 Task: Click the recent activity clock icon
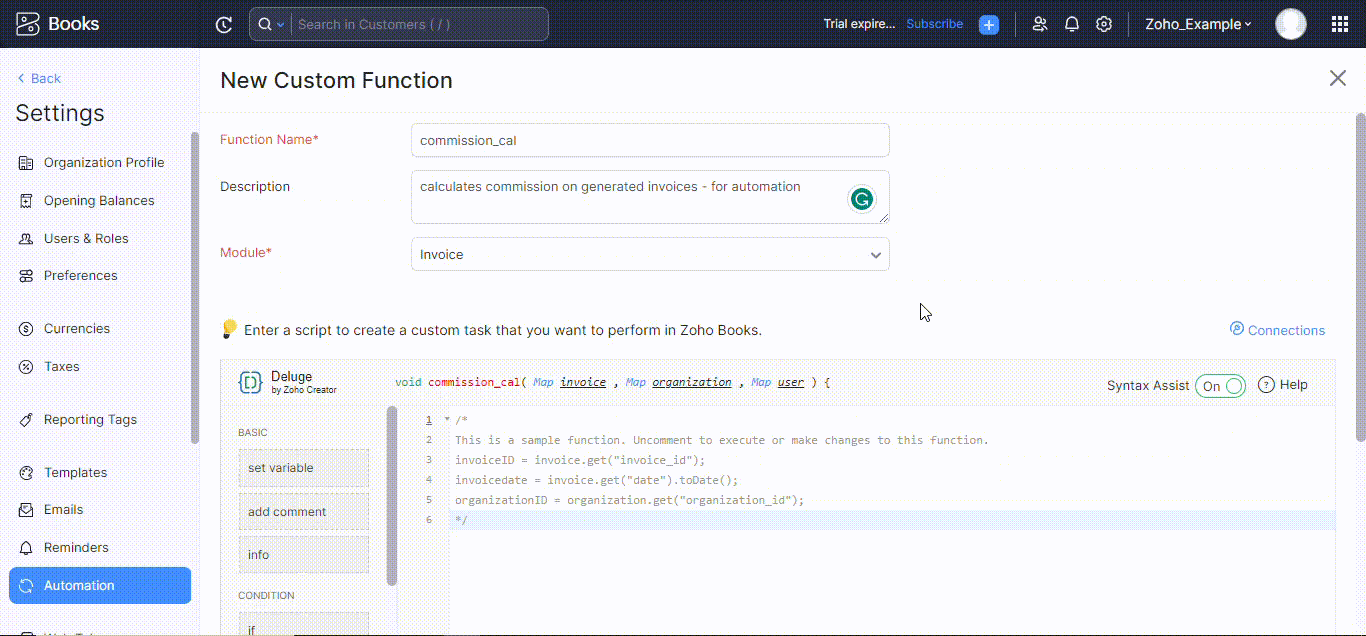[x=224, y=25]
